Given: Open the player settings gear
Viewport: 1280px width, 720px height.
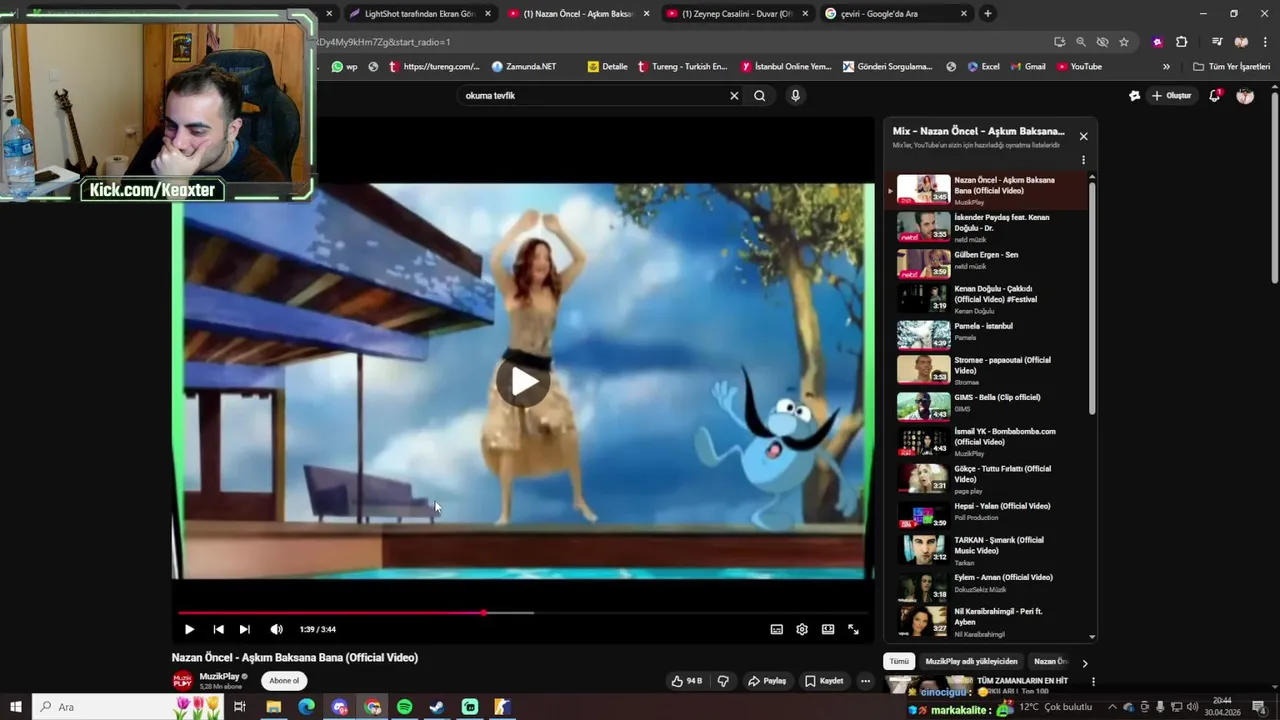Looking at the screenshot, I should click(x=802, y=629).
